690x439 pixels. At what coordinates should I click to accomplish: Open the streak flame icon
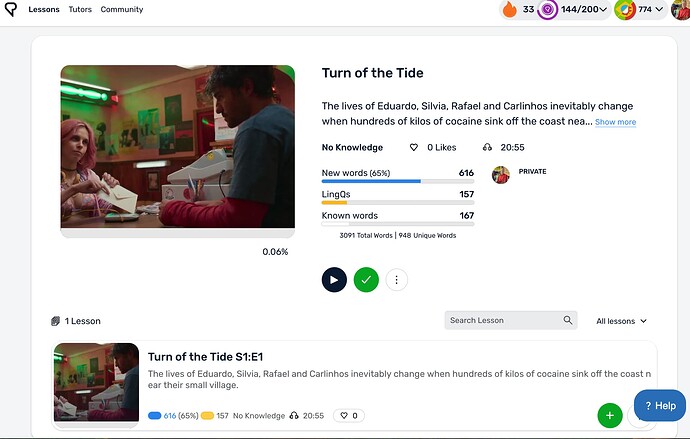[509, 9]
